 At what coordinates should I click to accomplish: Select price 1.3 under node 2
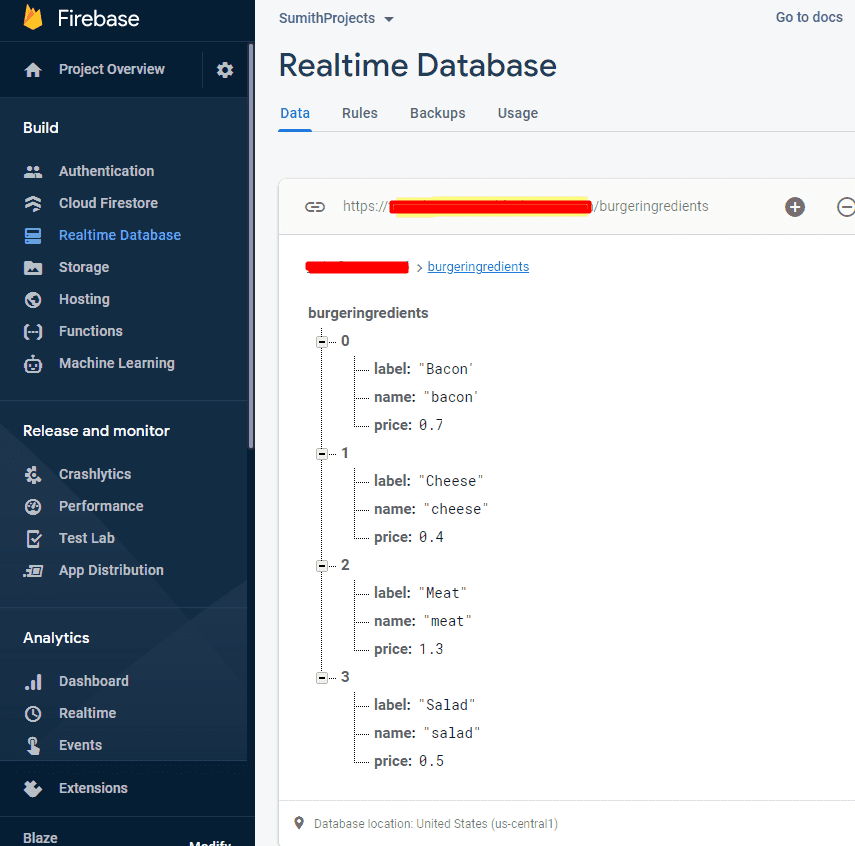[431, 650]
